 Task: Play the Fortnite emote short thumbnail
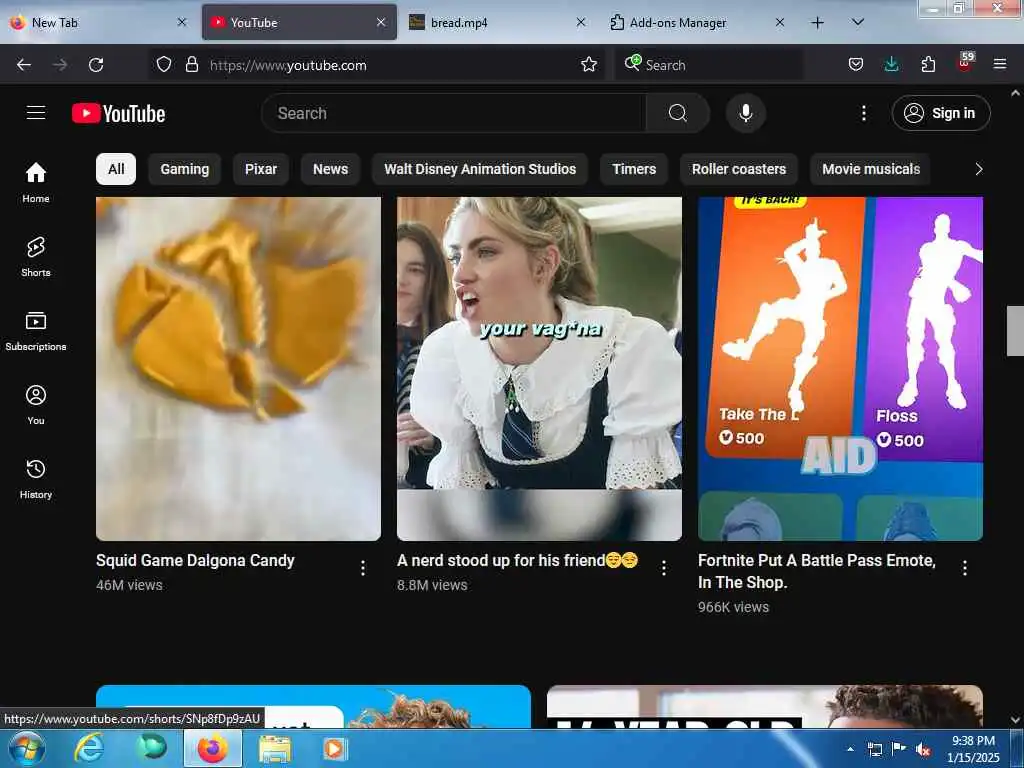[840, 369]
